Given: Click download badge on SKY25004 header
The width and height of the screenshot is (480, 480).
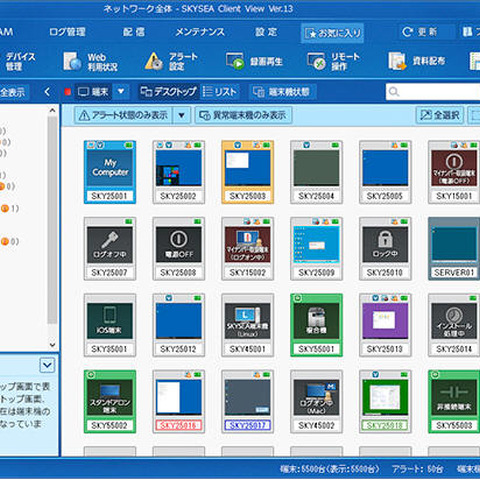Looking at the screenshot, I should (x=306, y=145).
